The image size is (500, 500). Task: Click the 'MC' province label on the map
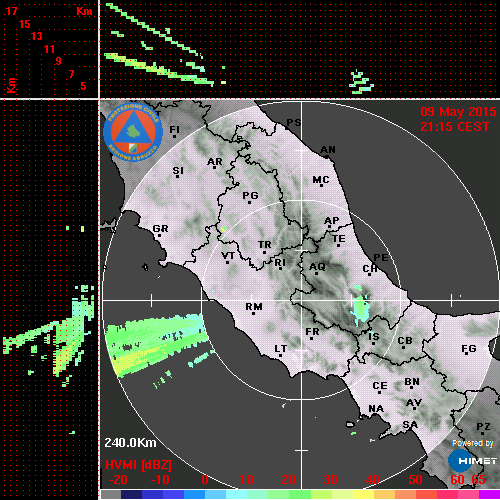click(321, 180)
